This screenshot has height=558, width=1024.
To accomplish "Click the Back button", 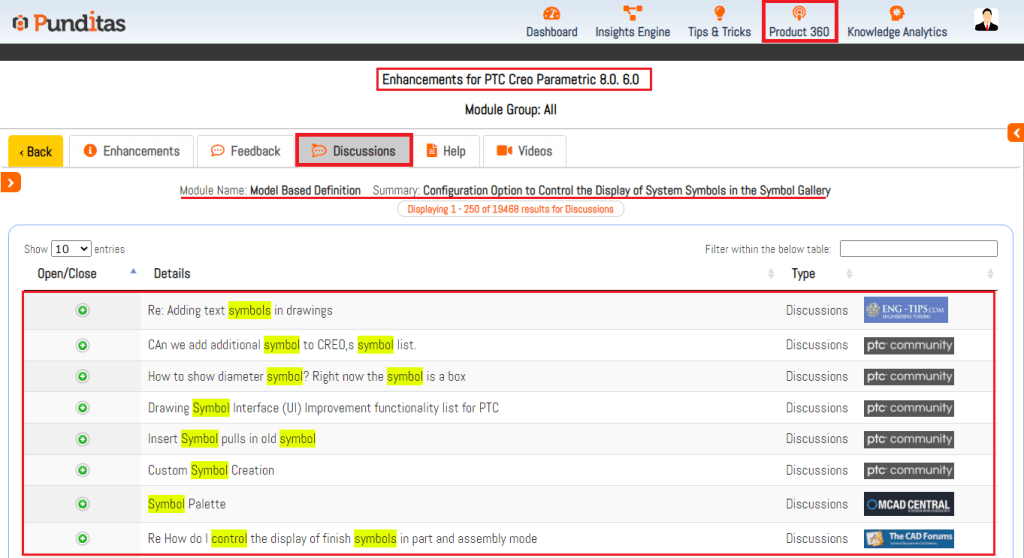I will click(35, 152).
